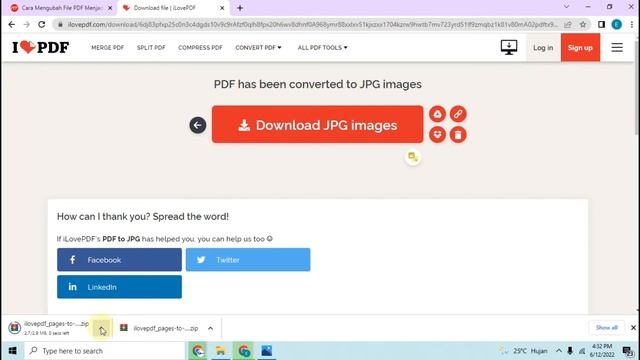Open the browser side panel icon

(x=601, y=24)
